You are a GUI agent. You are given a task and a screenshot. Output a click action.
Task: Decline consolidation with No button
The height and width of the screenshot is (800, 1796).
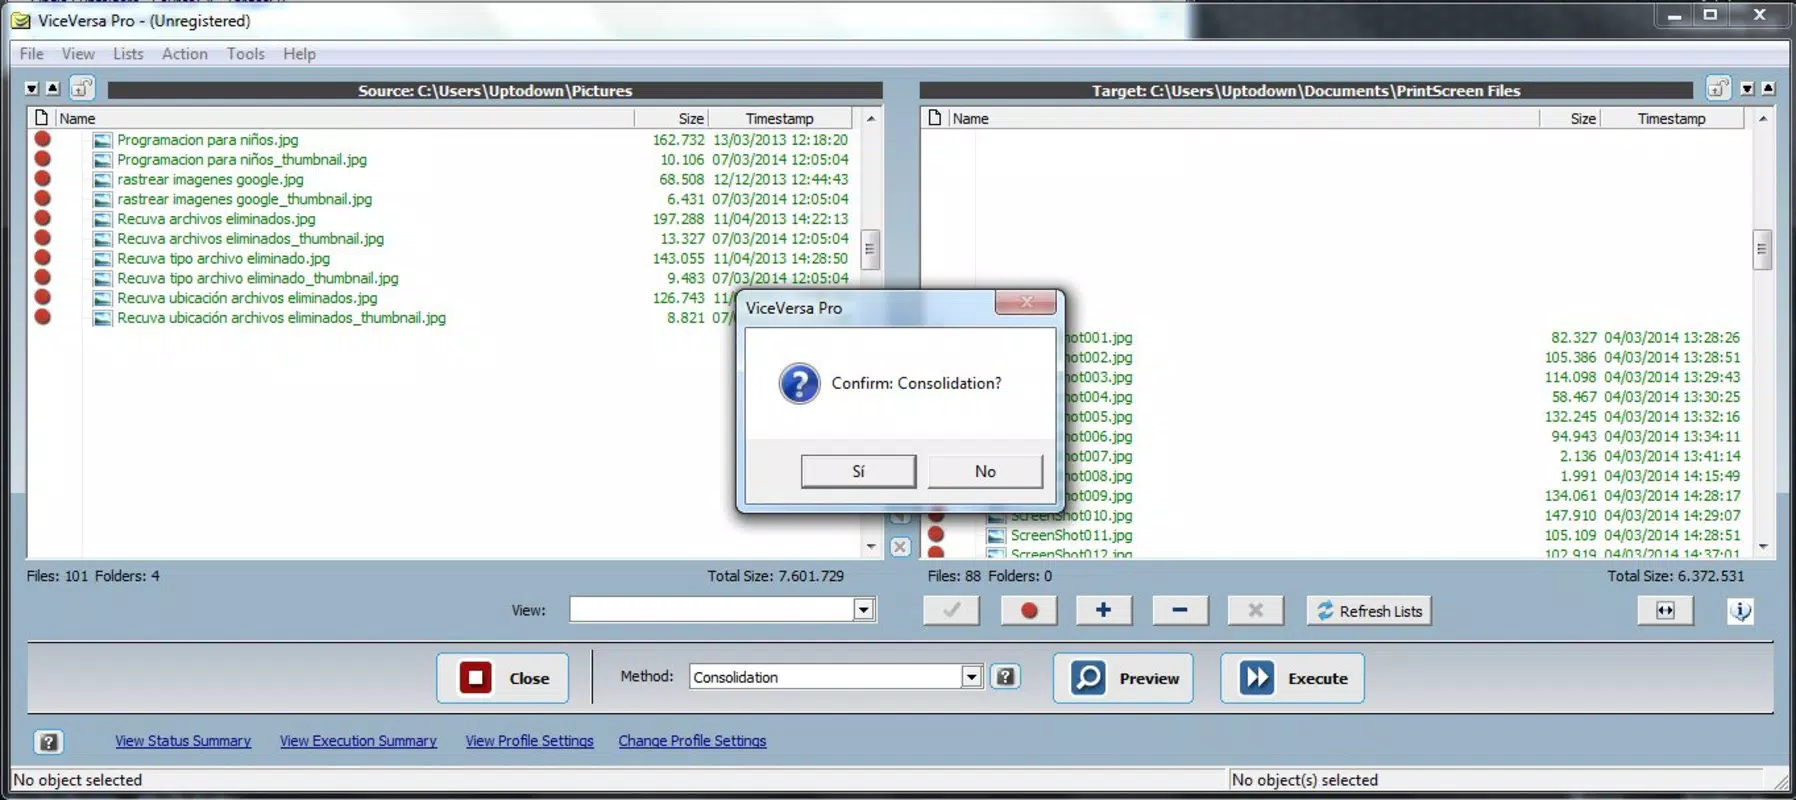(985, 471)
